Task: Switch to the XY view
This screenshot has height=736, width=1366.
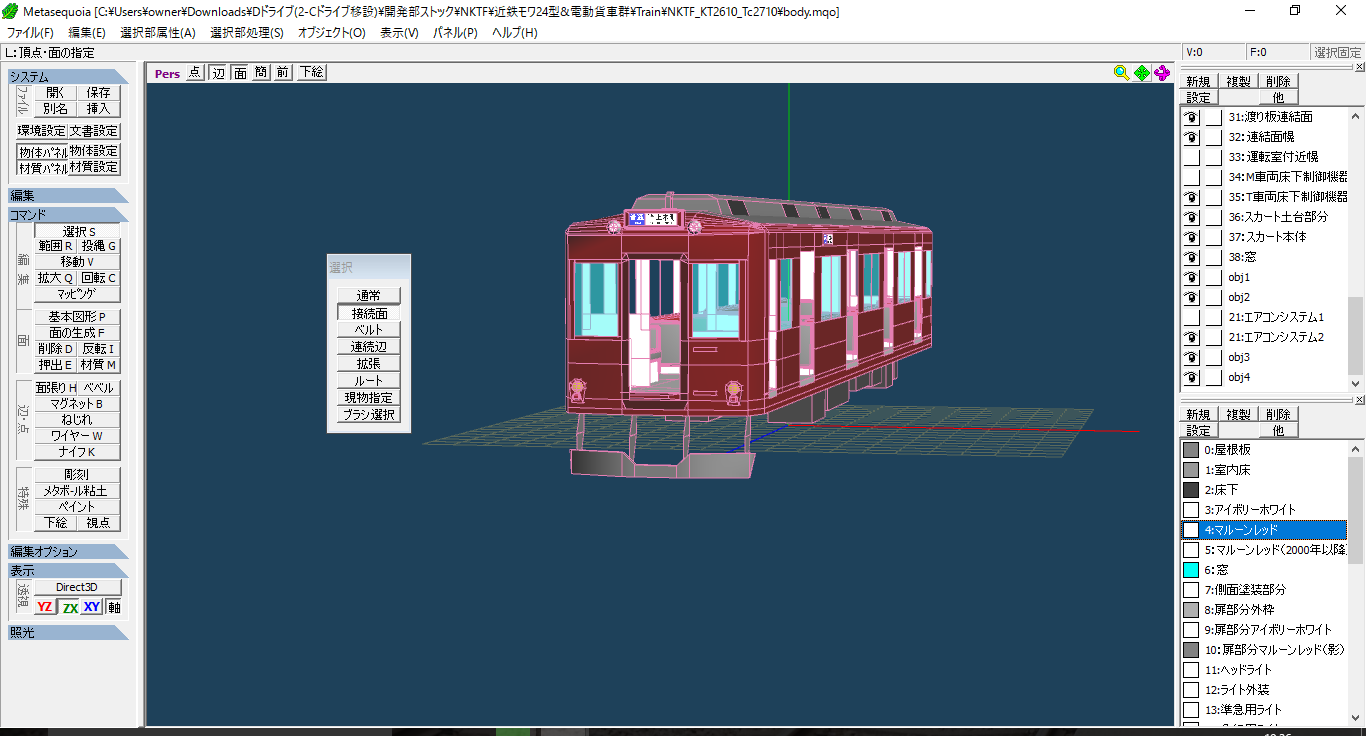Action: [92, 607]
